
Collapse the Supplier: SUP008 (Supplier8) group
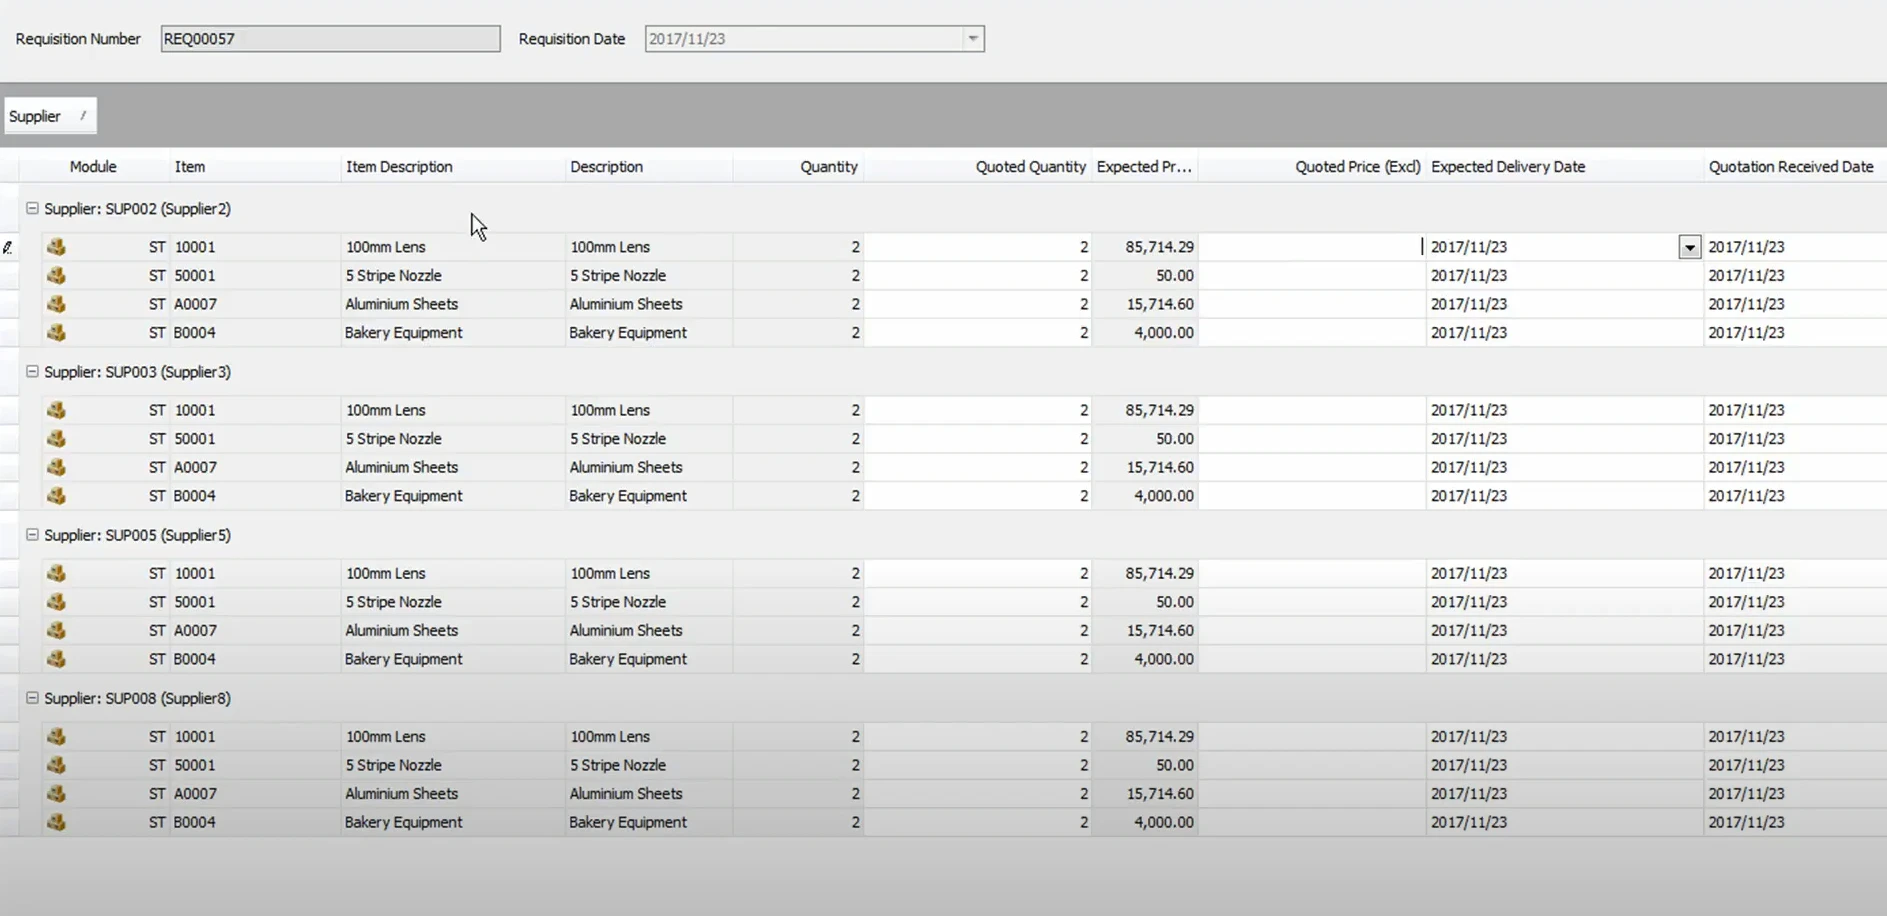tap(32, 698)
